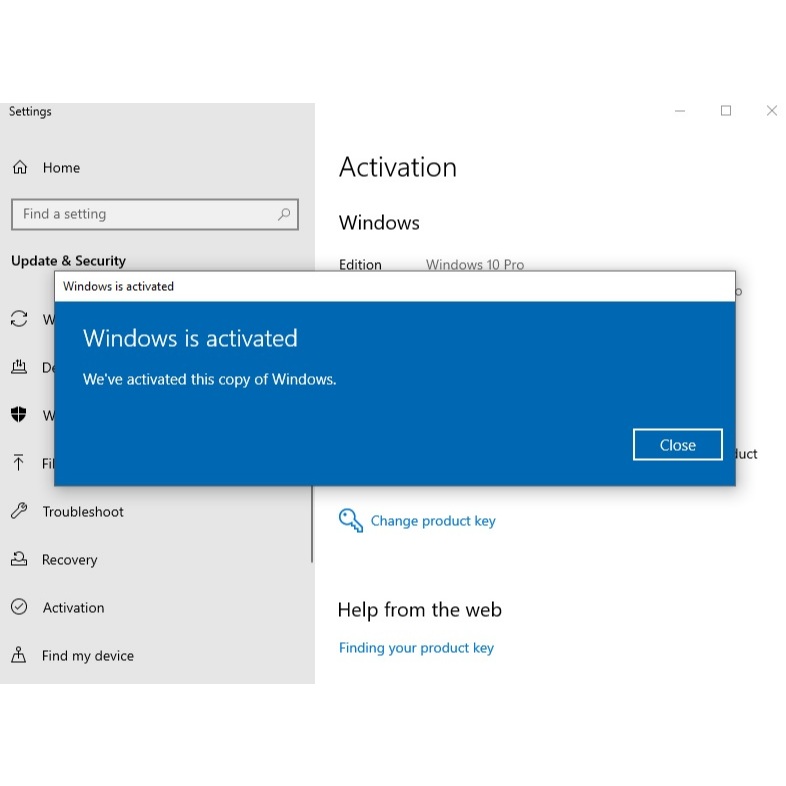786x786 pixels.
Task: Click the key icon beside Change product key
Action: point(350,520)
